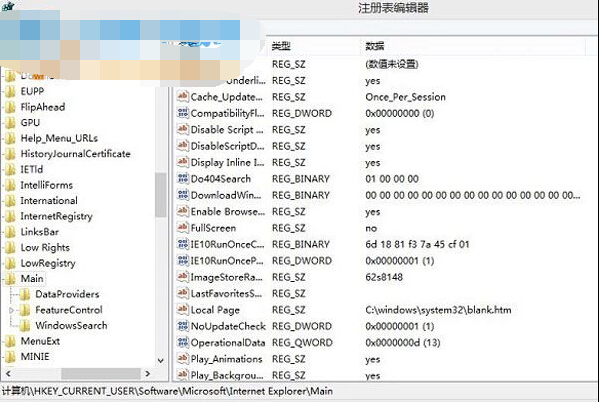
Task: Open the LowRegistry key
Action: [x=48, y=263]
